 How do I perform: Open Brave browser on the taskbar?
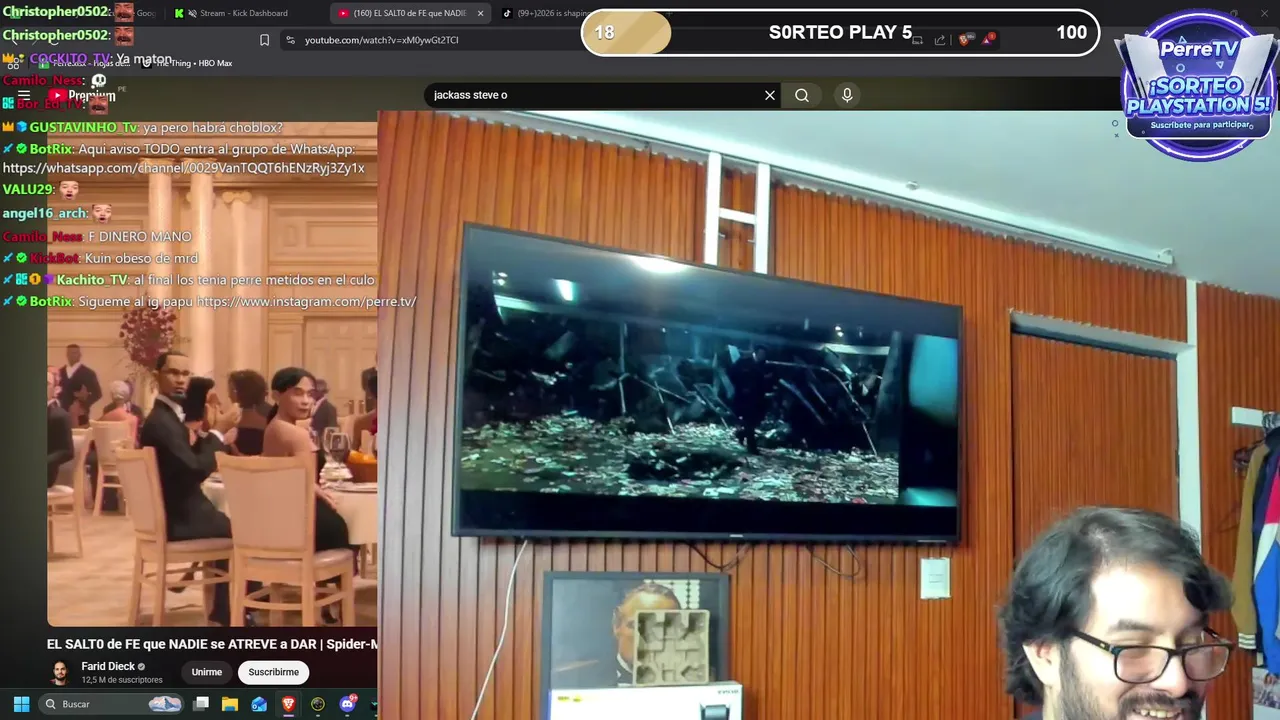[x=288, y=704]
